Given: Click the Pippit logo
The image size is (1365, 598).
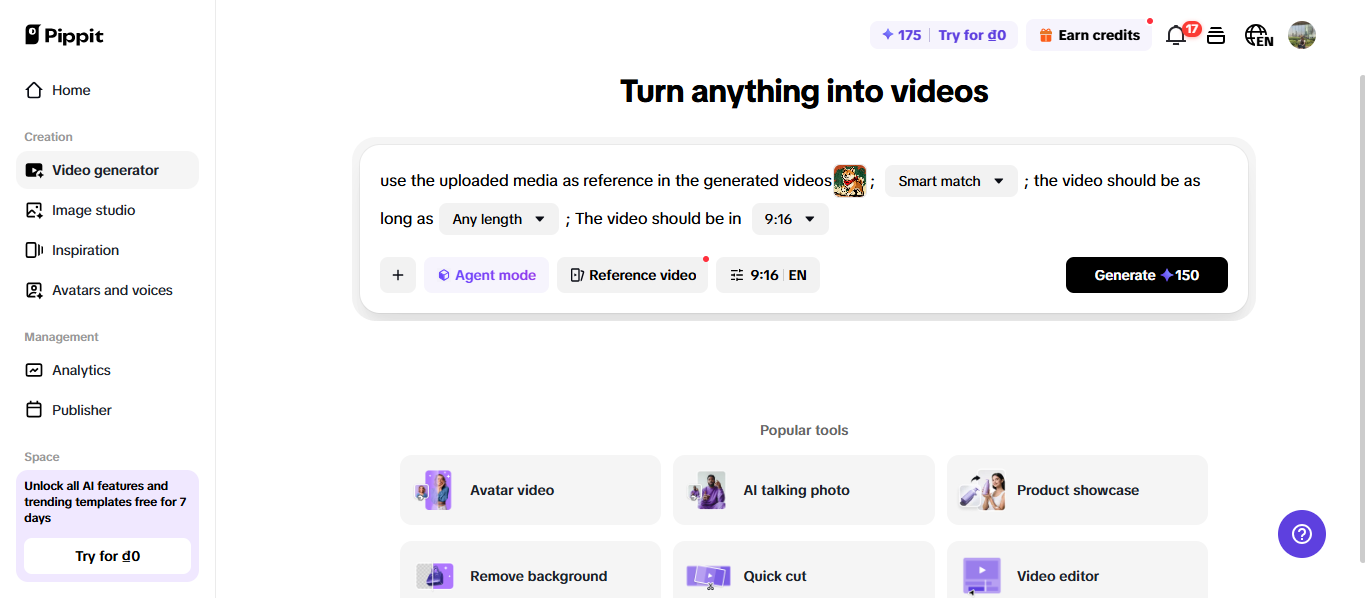Looking at the screenshot, I should coord(64,35).
